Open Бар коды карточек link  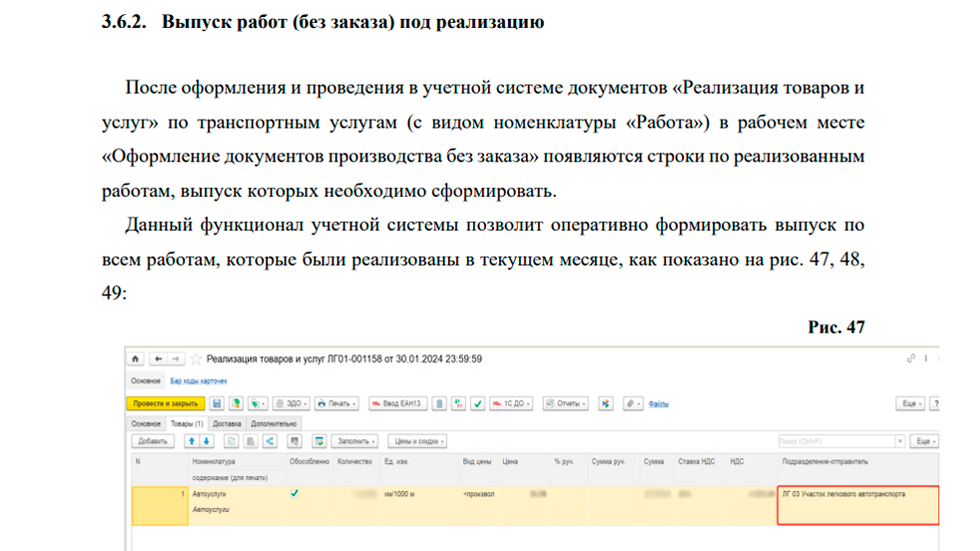(x=198, y=381)
